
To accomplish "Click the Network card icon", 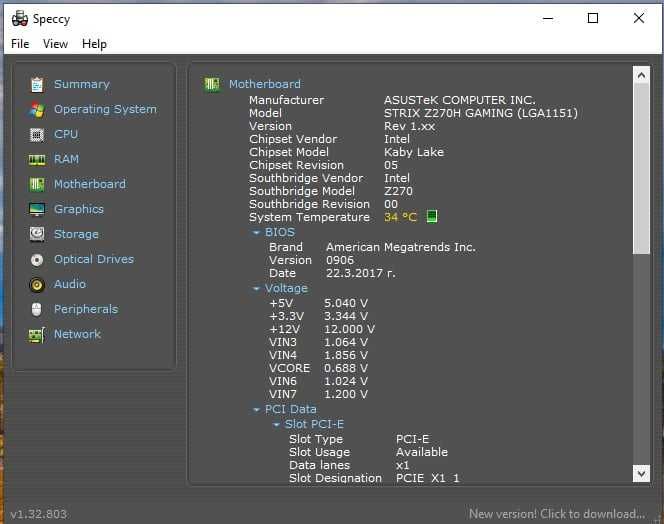I will click(x=37, y=335).
